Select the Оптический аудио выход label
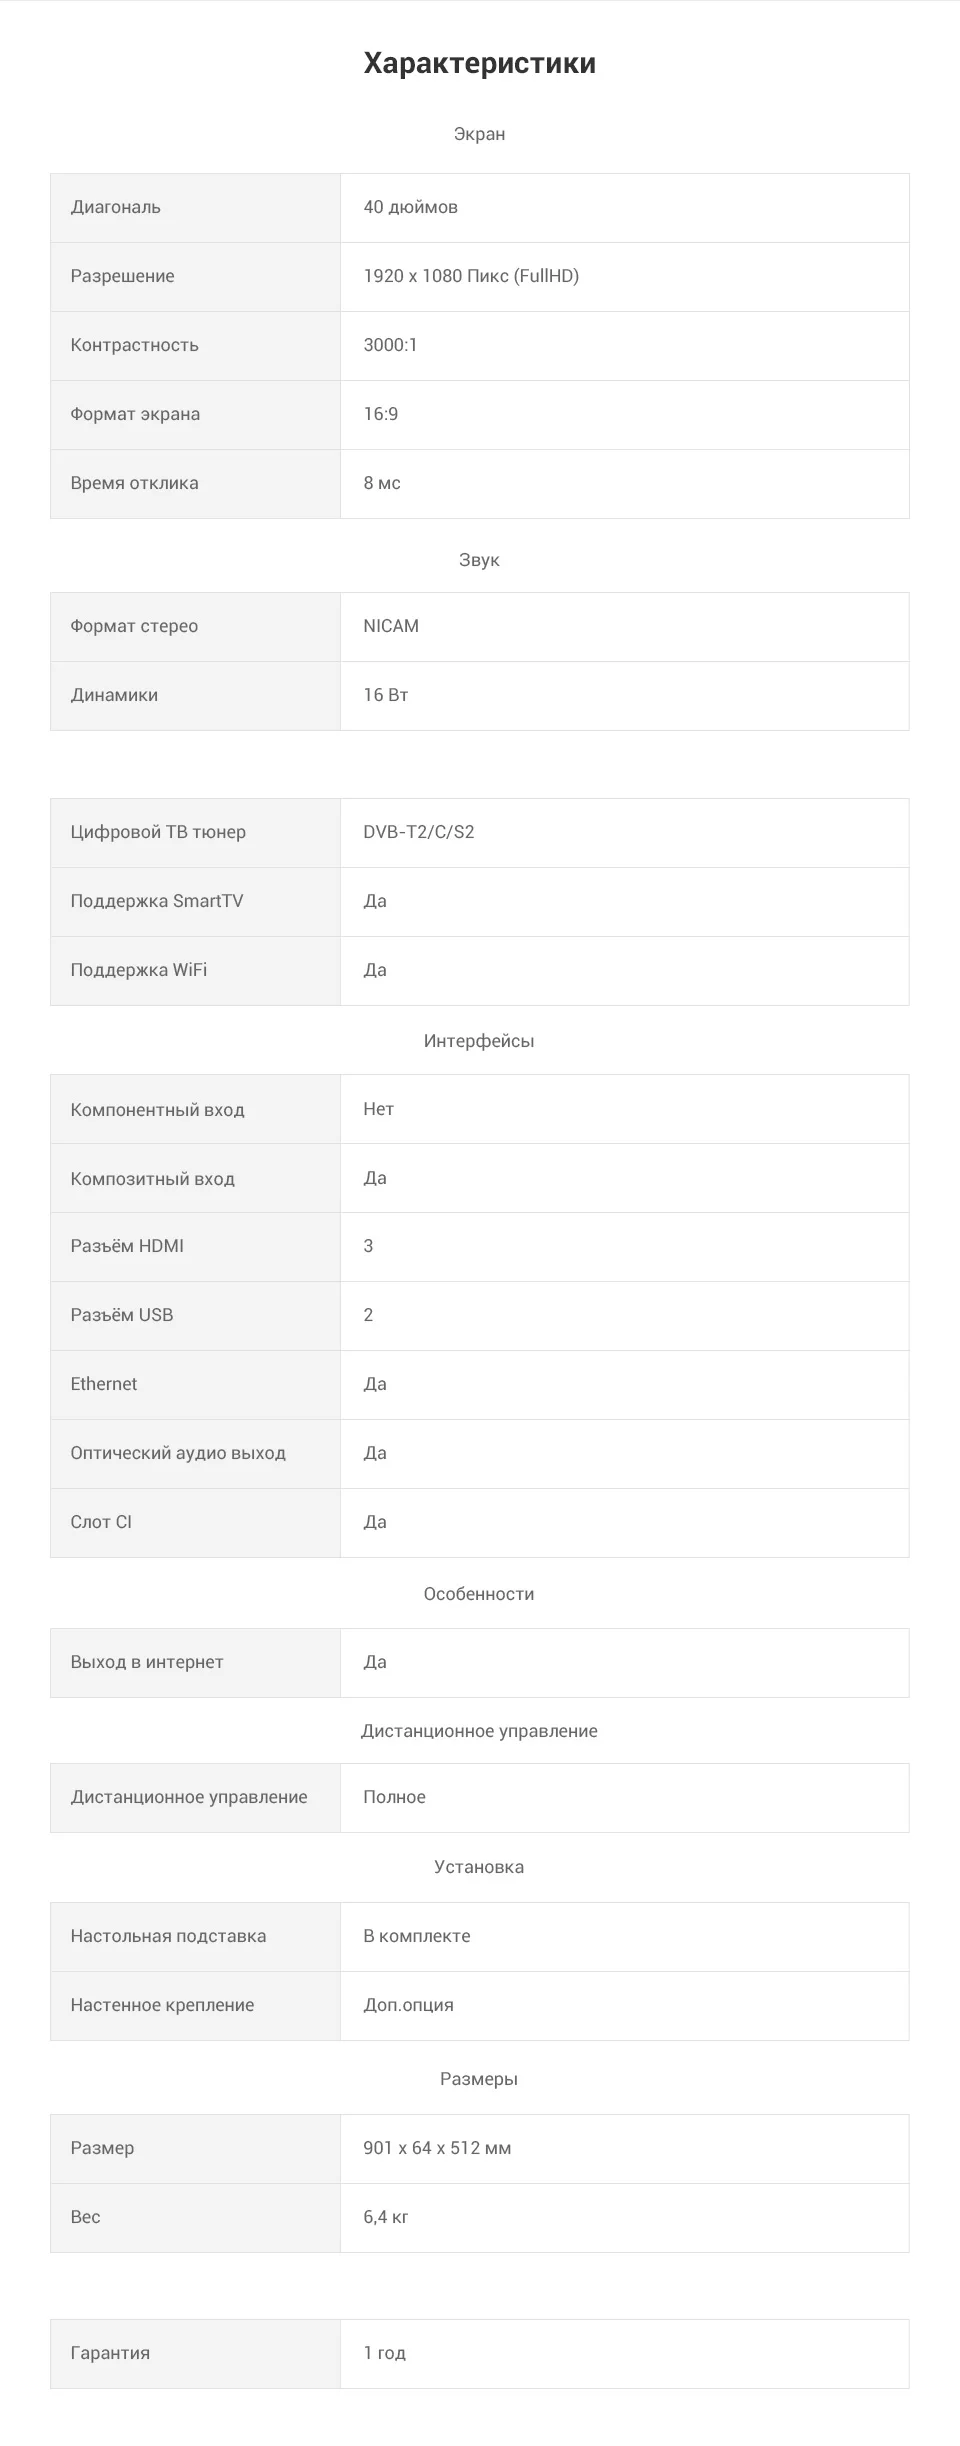This screenshot has width=960, height=2446. [178, 1453]
